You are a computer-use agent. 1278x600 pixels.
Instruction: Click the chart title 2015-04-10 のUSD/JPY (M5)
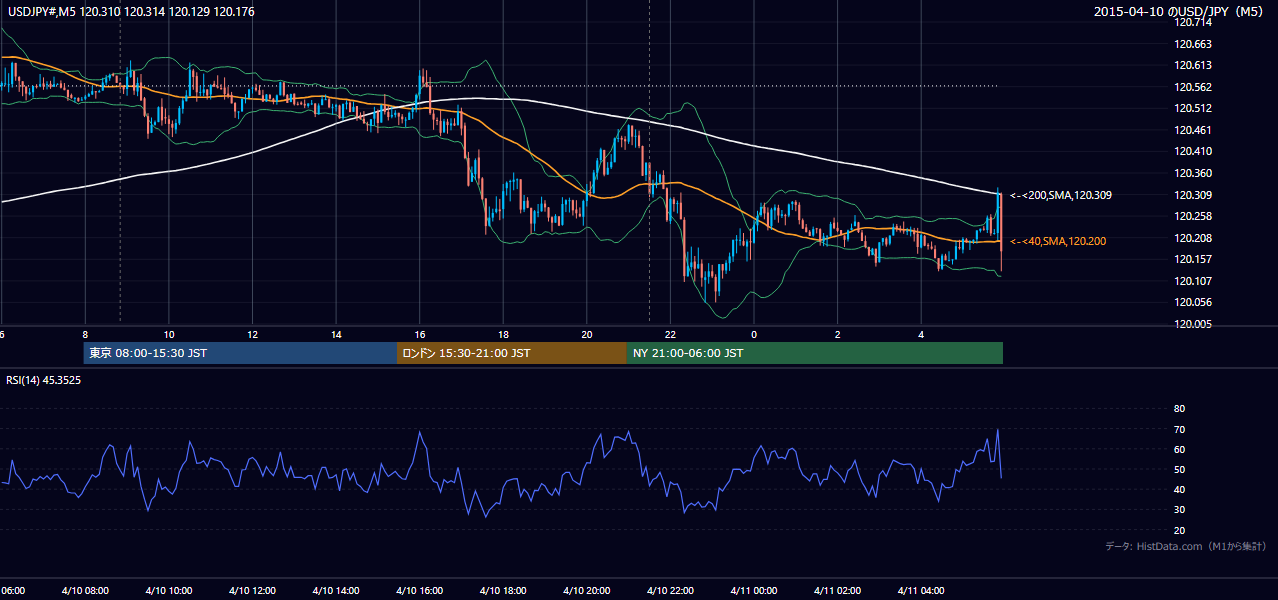click(x=1180, y=12)
